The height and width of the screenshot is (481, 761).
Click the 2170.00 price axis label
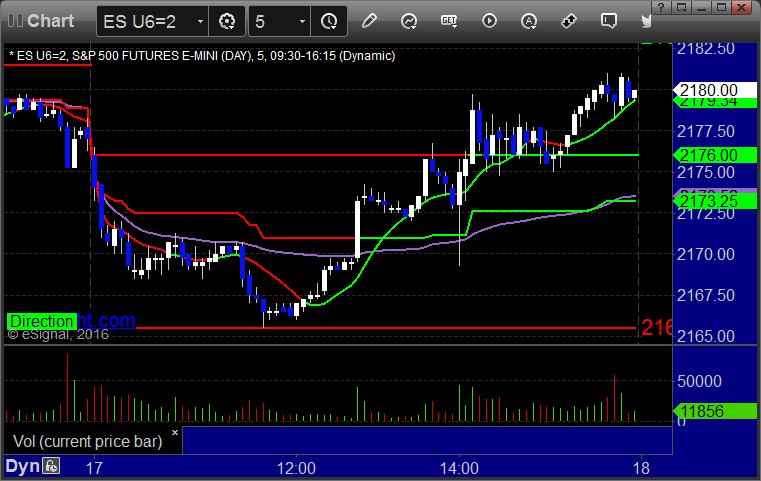point(706,254)
